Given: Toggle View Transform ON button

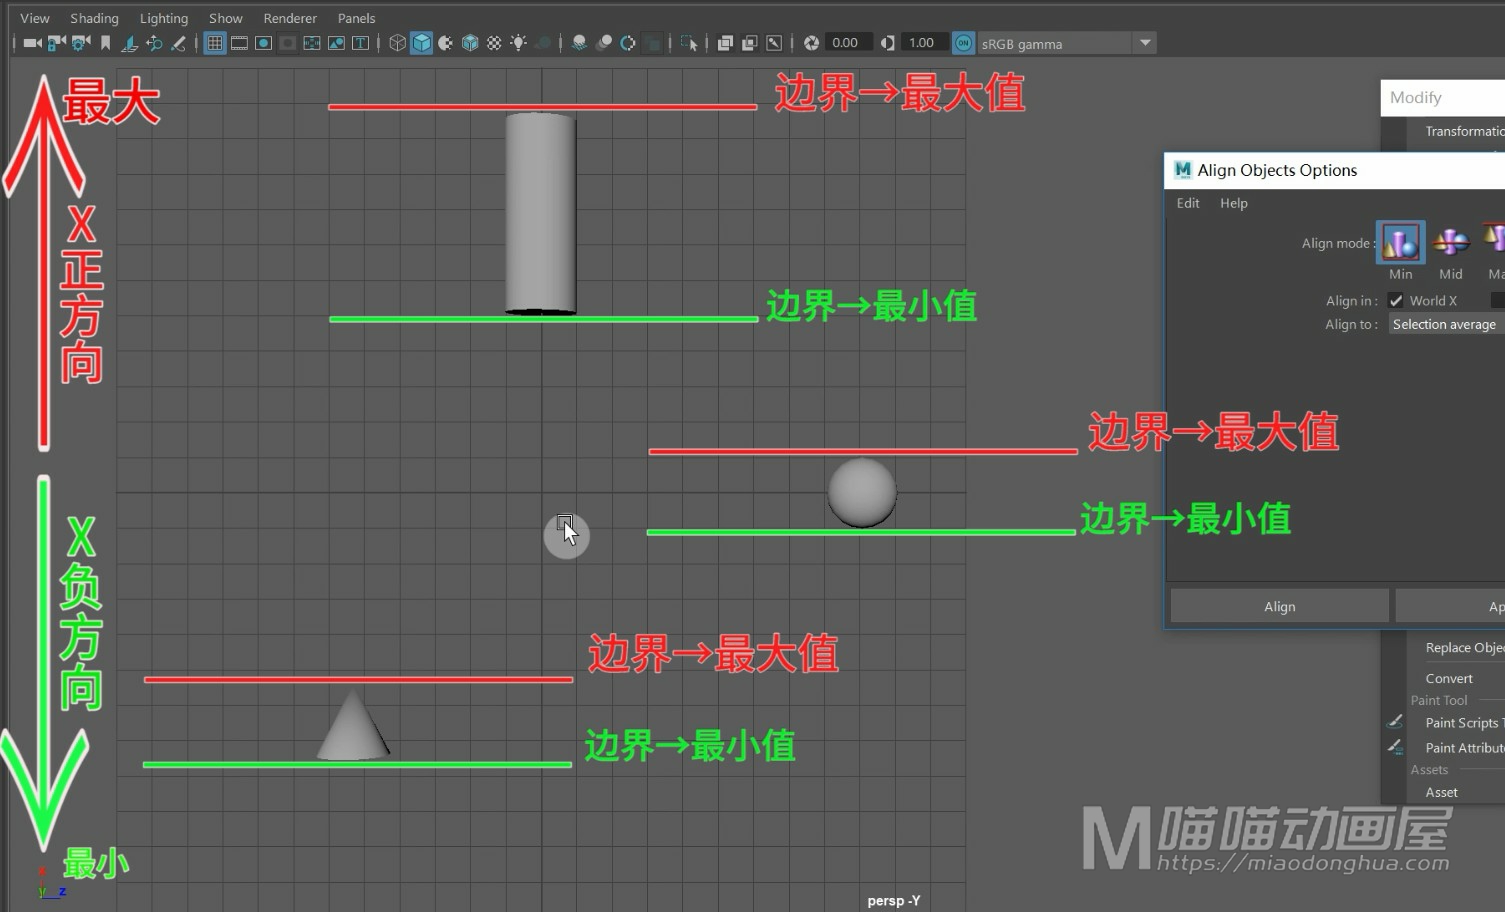Looking at the screenshot, I should pyautogui.click(x=963, y=43).
